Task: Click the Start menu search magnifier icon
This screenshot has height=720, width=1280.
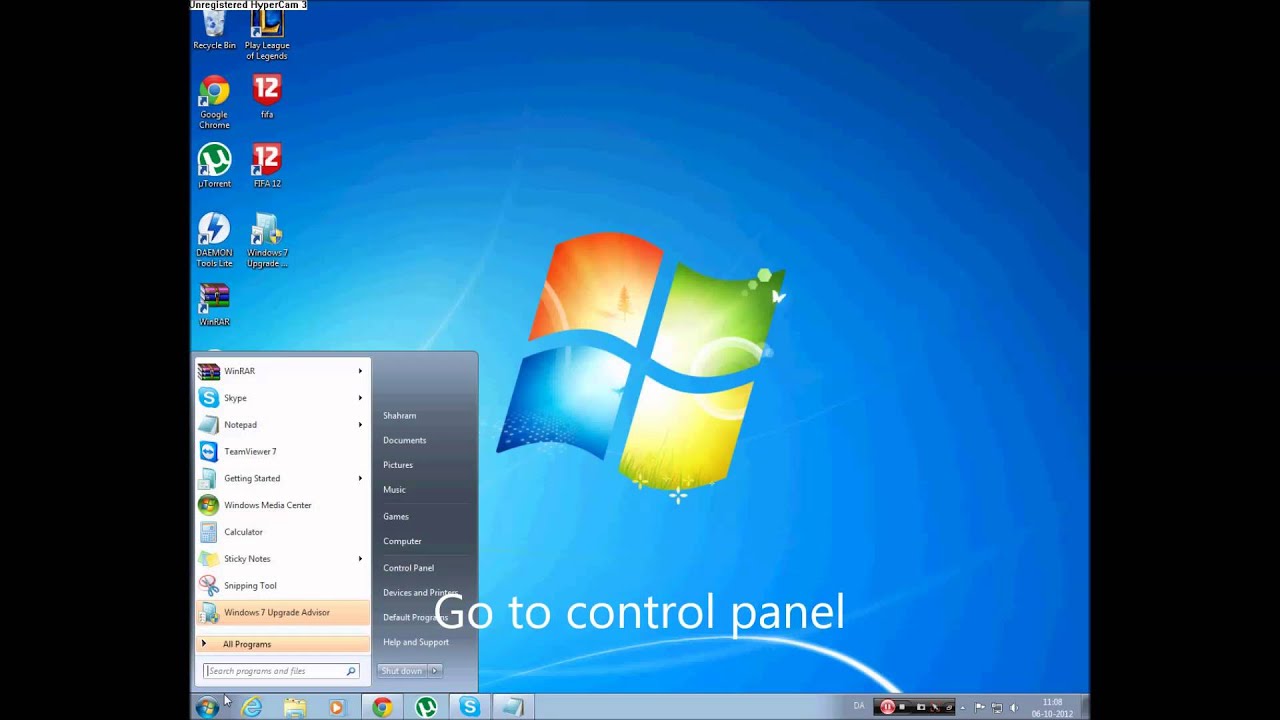Action: (x=351, y=671)
